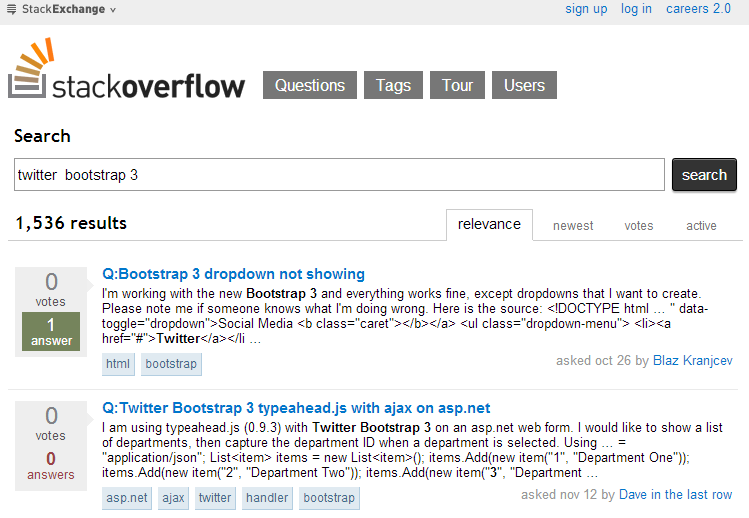Select the relevance sort tab
The image size is (749, 518).
pos(489,224)
